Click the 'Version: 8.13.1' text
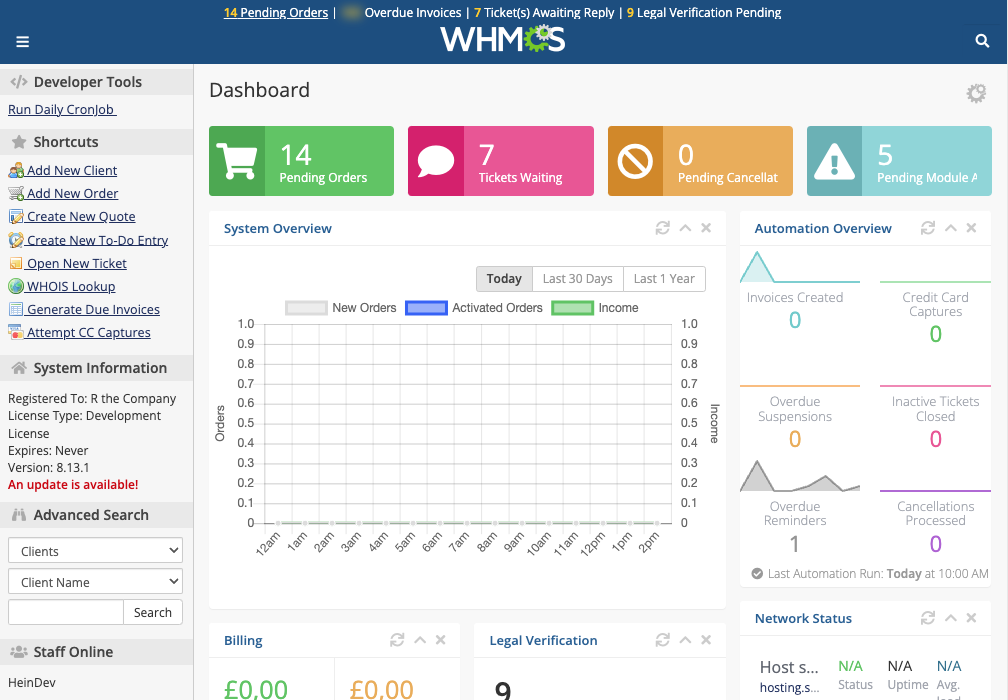The width and height of the screenshot is (1008, 700). click(x=48, y=467)
